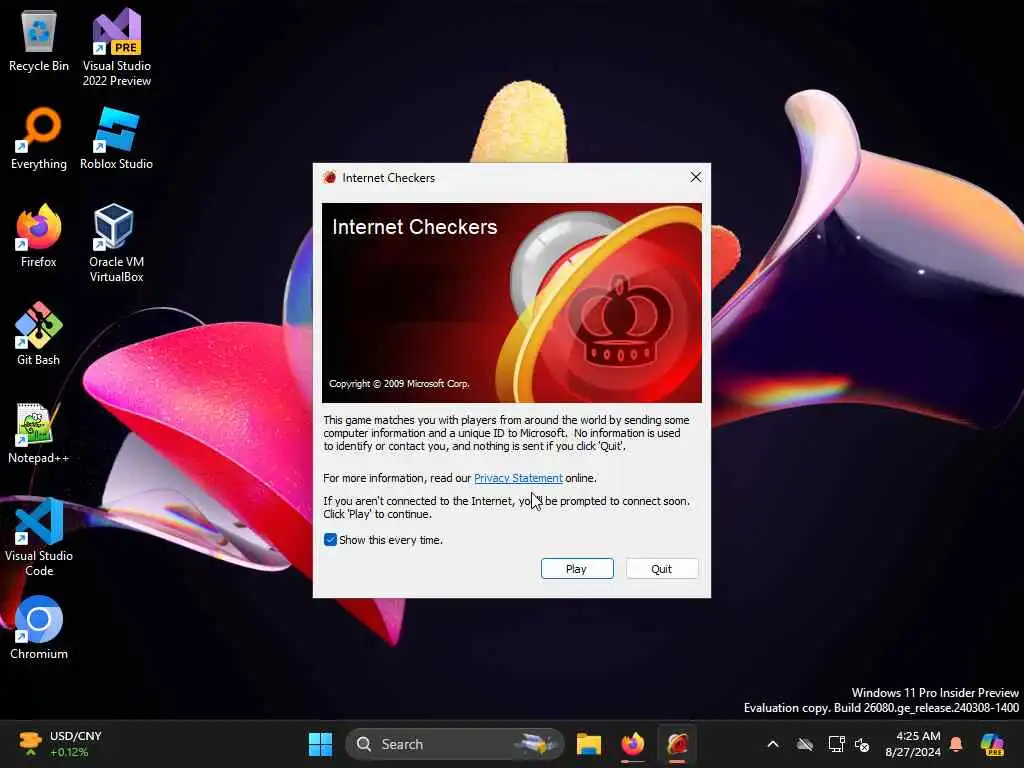The image size is (1024, 768).
Task: Select the Git Bash desktop icon
Action: coord(39,334)
